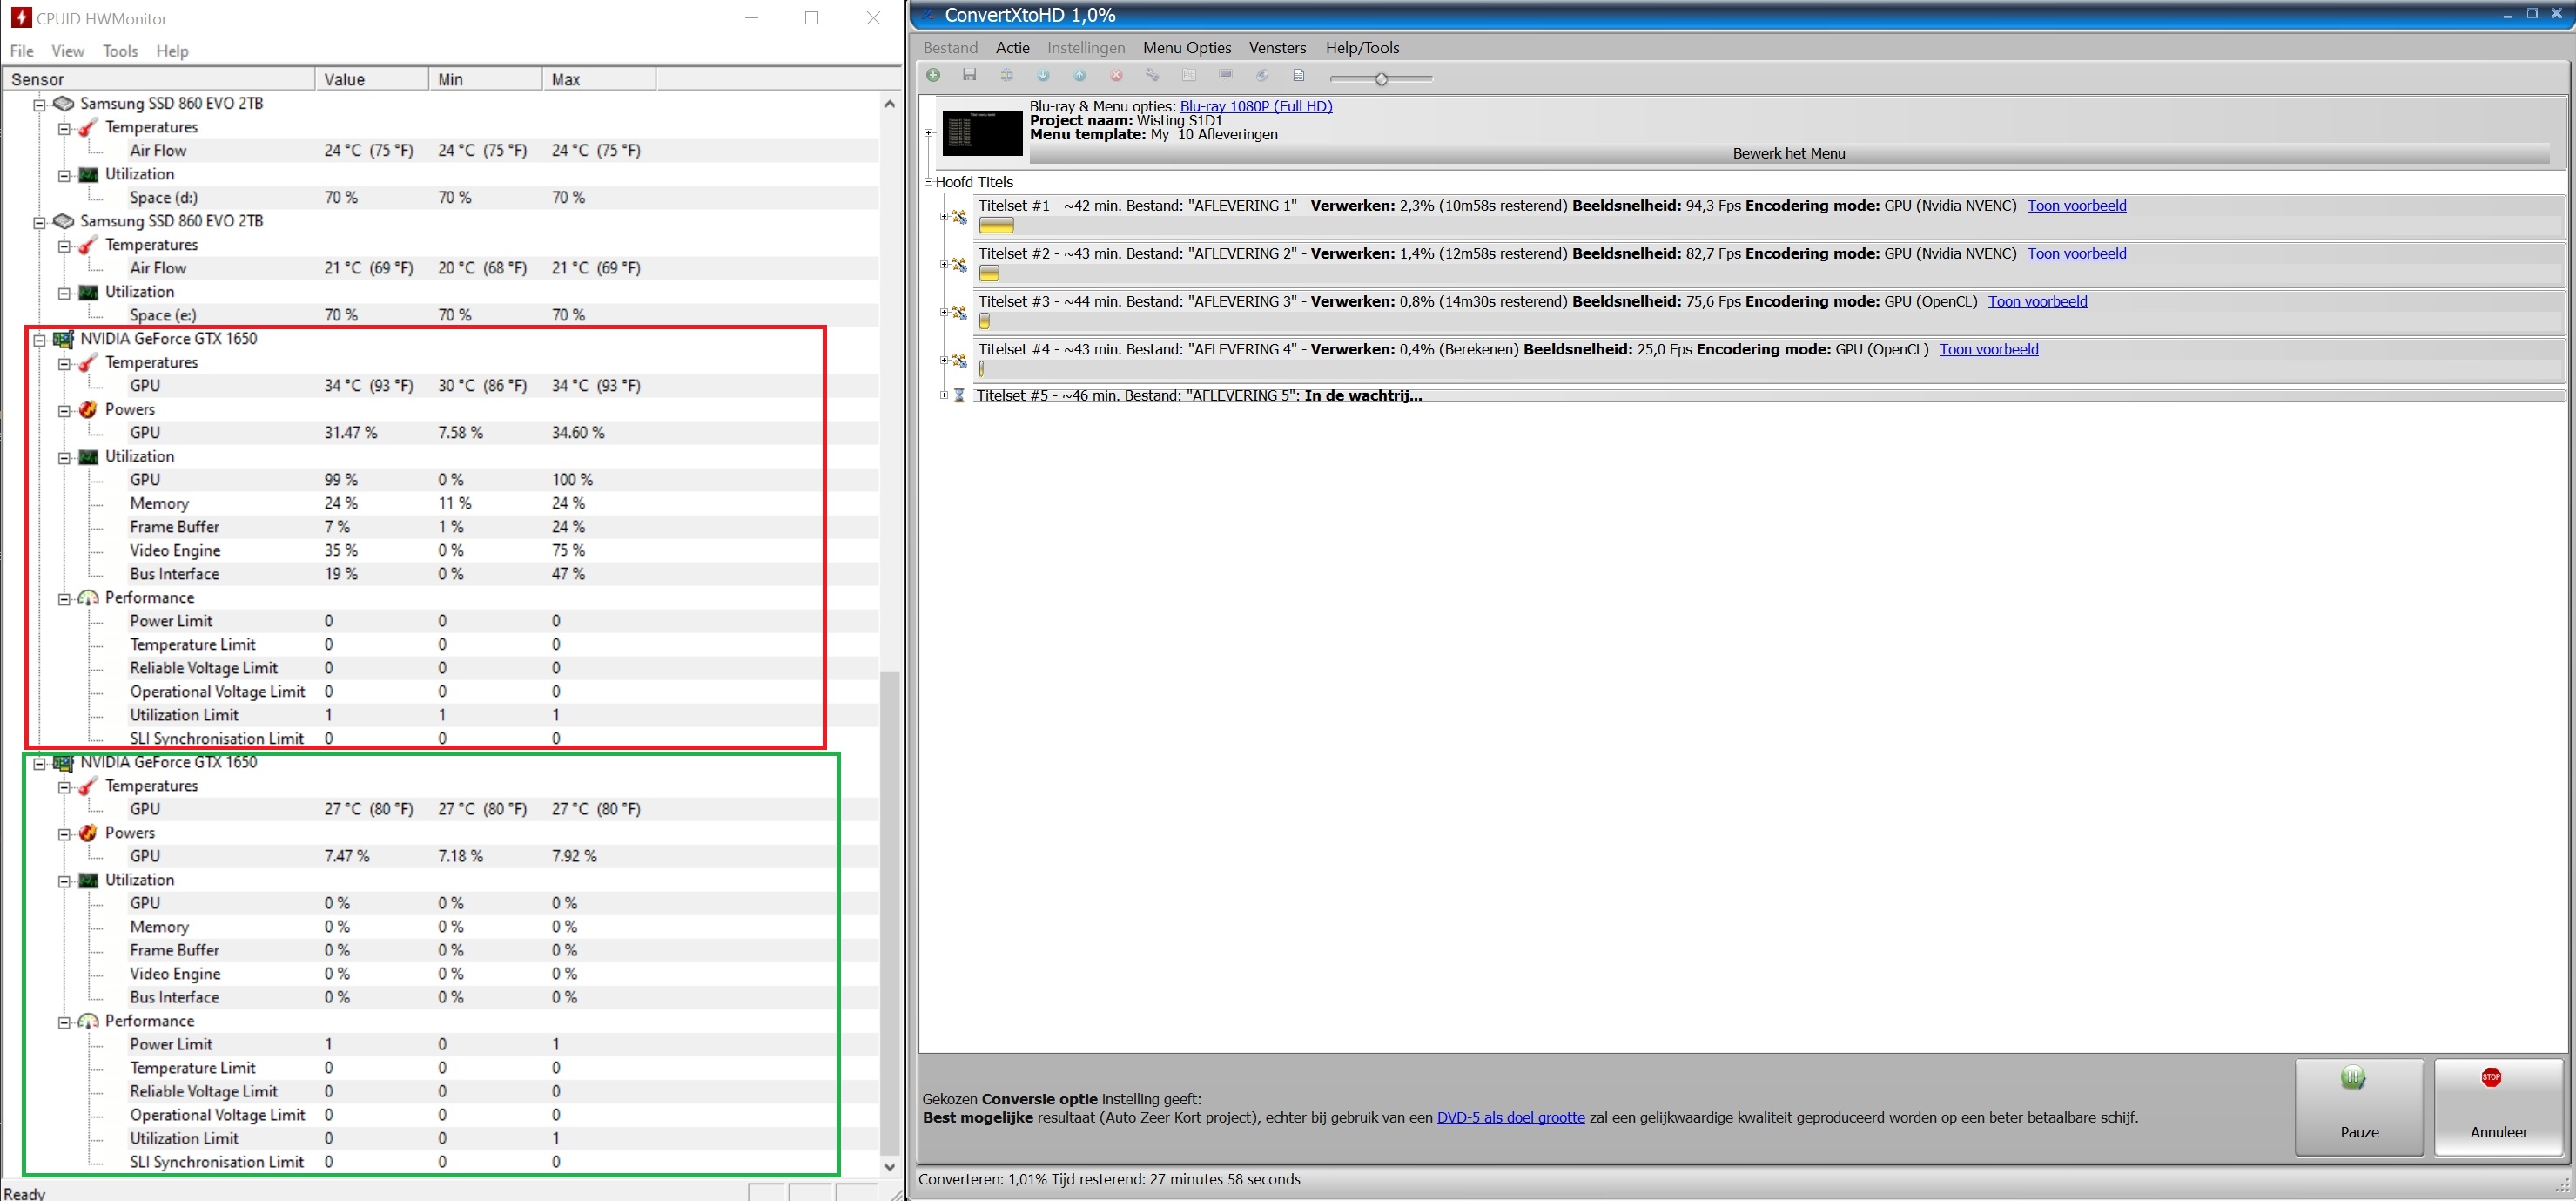Image resolution: width=2576 pixels, height=1201 pixels.
Task: Click the drive icon of Samsung SSD with Space (e:)
Action: 64,221
